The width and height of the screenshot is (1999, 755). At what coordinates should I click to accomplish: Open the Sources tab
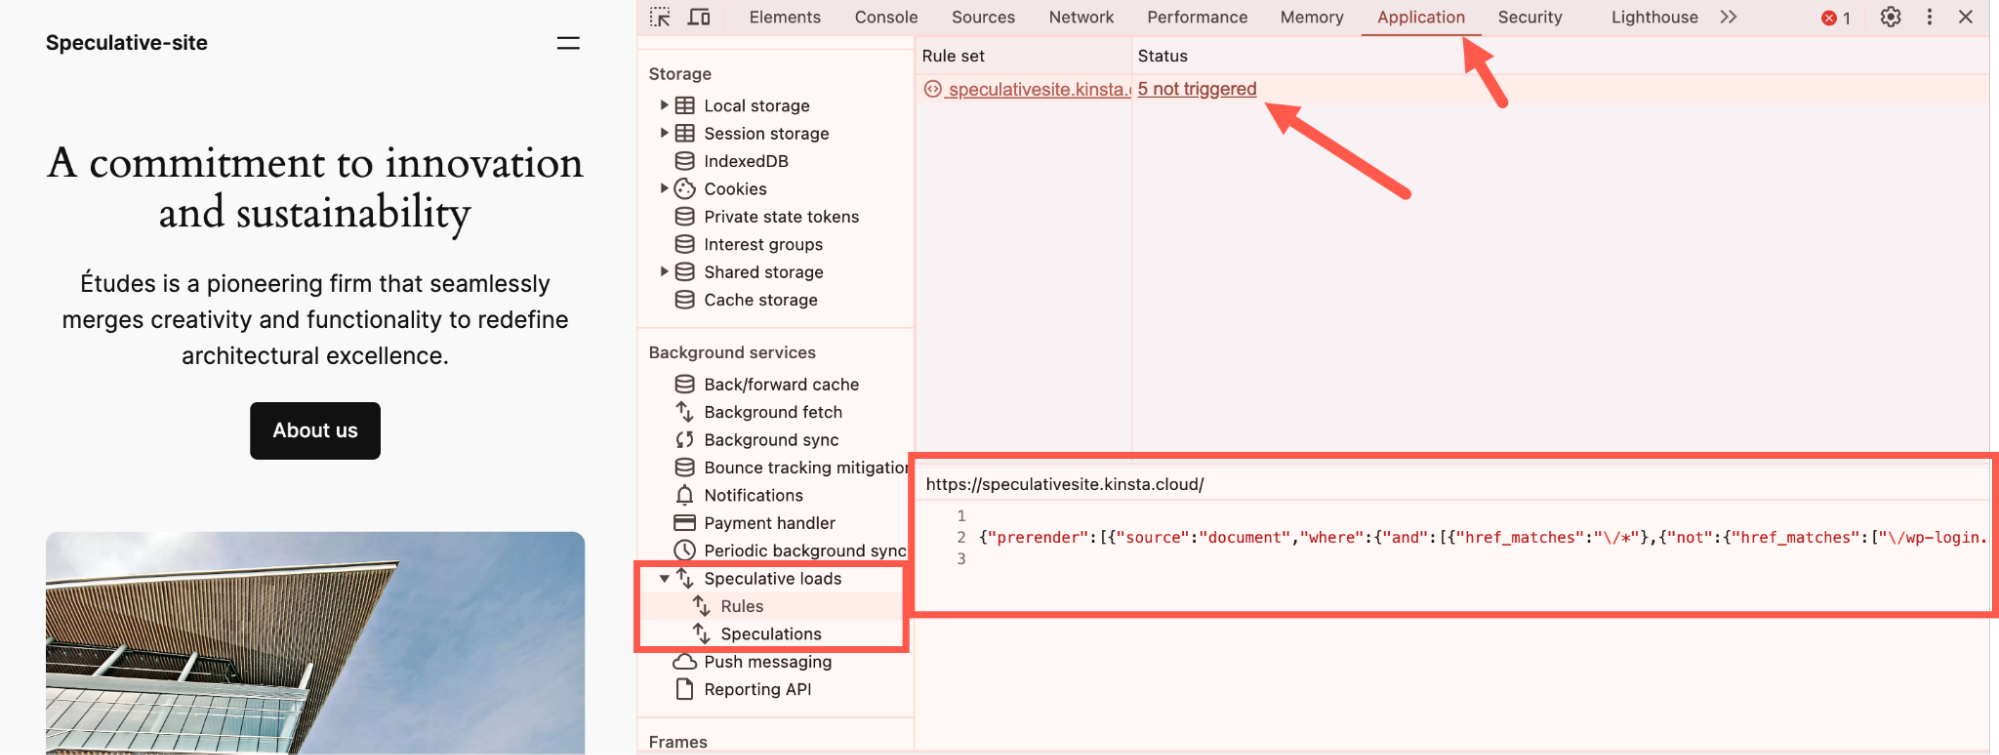pos(983,17)
